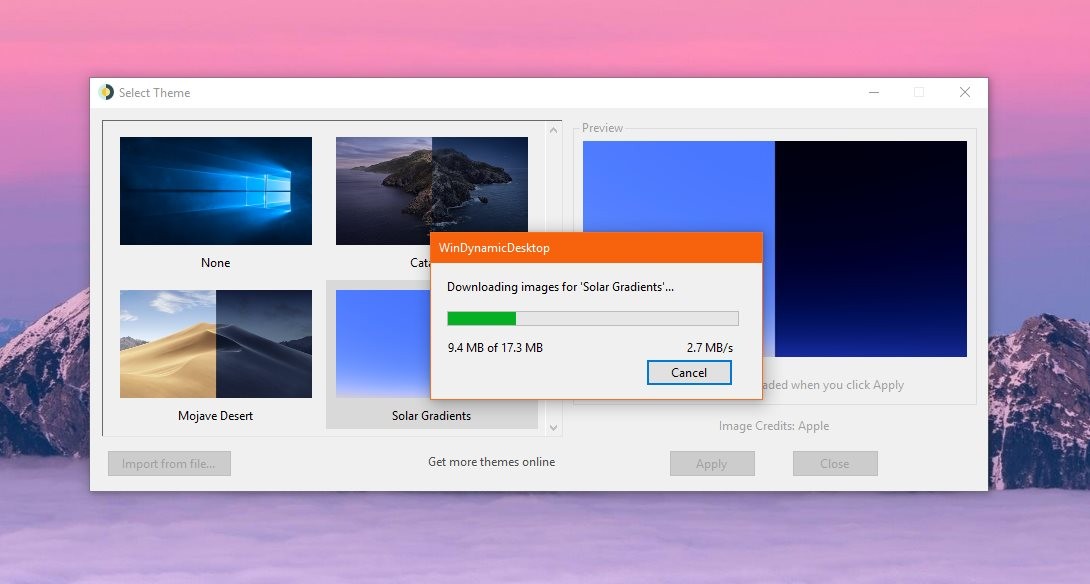Minimize the Select Theme window
The image size is (1090, 584).
(x=874, y=92)
